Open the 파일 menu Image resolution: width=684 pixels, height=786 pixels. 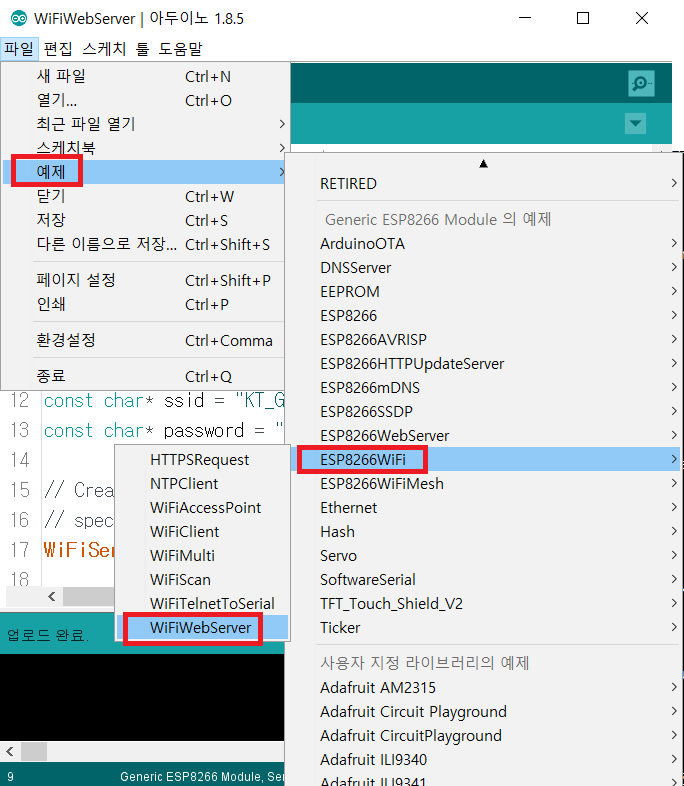point(19,49)
